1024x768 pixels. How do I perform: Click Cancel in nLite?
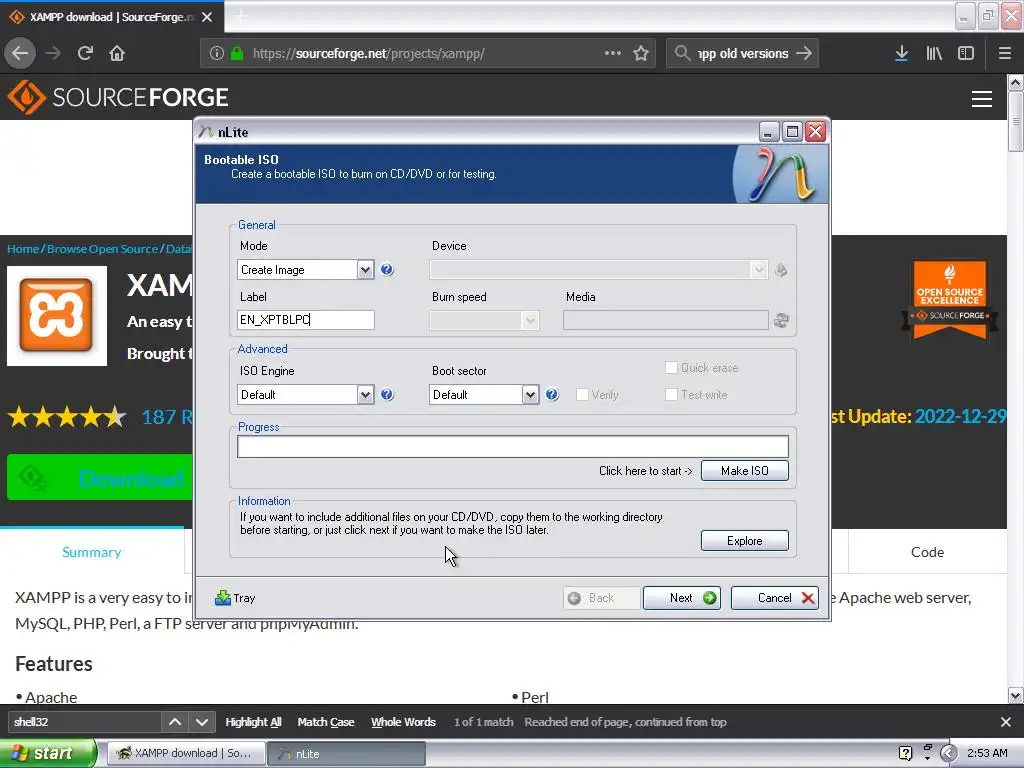coord(775,598)
